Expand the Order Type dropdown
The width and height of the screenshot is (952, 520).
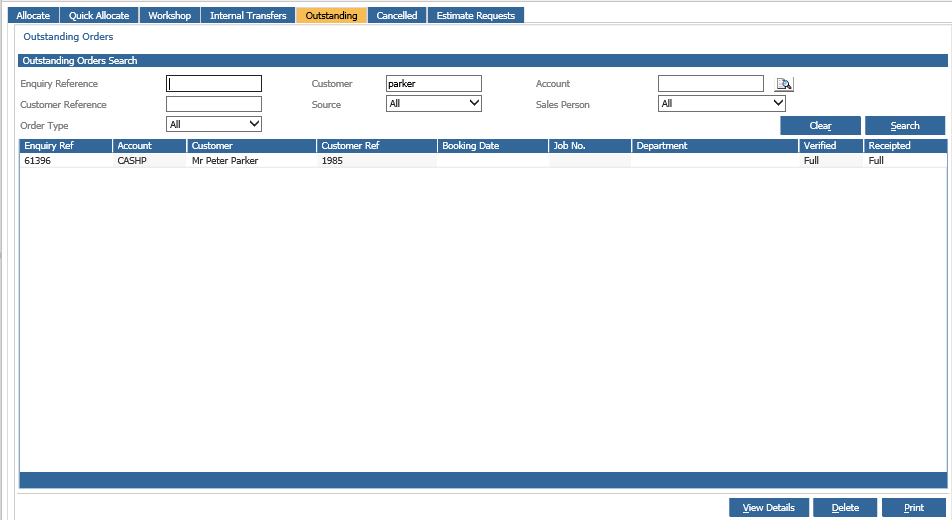214,124
